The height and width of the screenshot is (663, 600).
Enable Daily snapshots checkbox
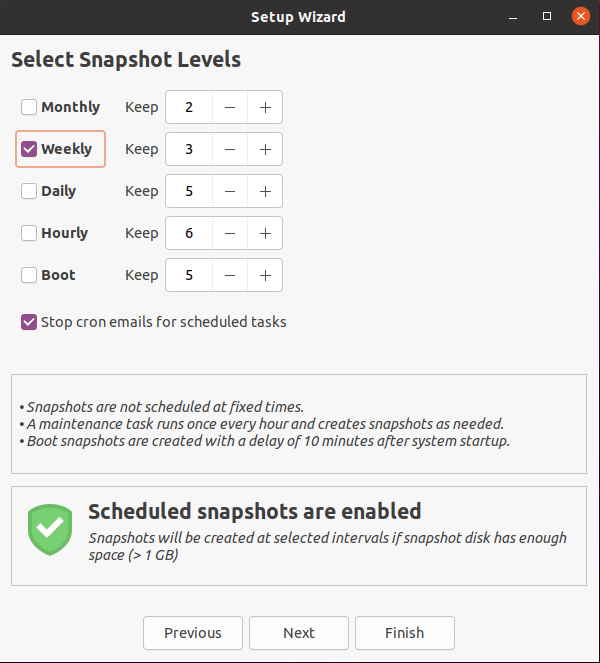pyautogui.click(x=29, y=191)
